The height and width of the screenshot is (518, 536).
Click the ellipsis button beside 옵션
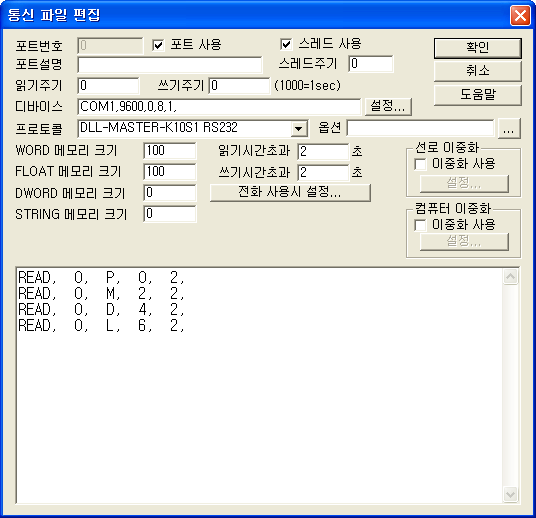[509, 129]
